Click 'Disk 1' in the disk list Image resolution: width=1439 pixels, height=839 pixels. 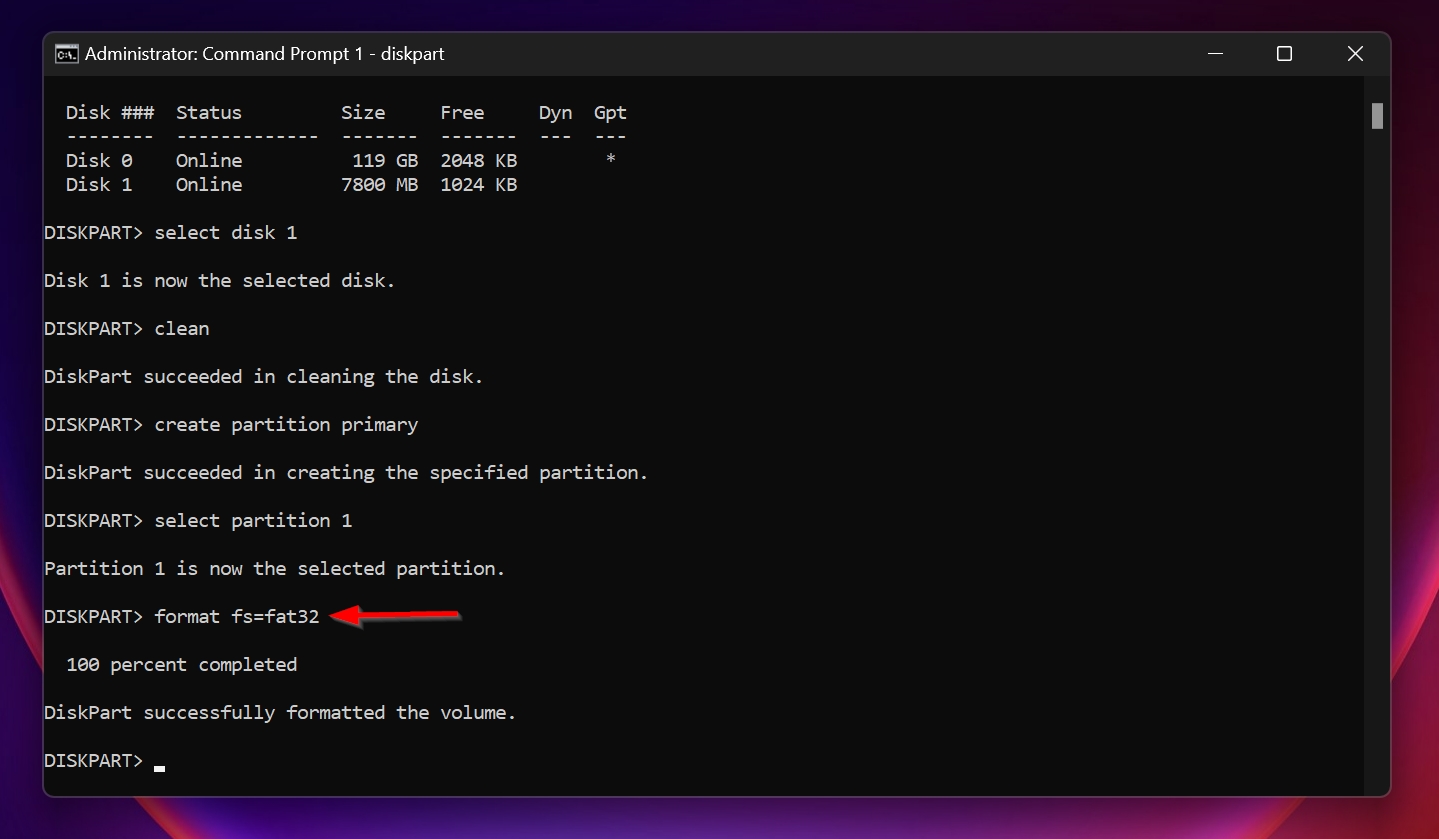tap(99, 185)
